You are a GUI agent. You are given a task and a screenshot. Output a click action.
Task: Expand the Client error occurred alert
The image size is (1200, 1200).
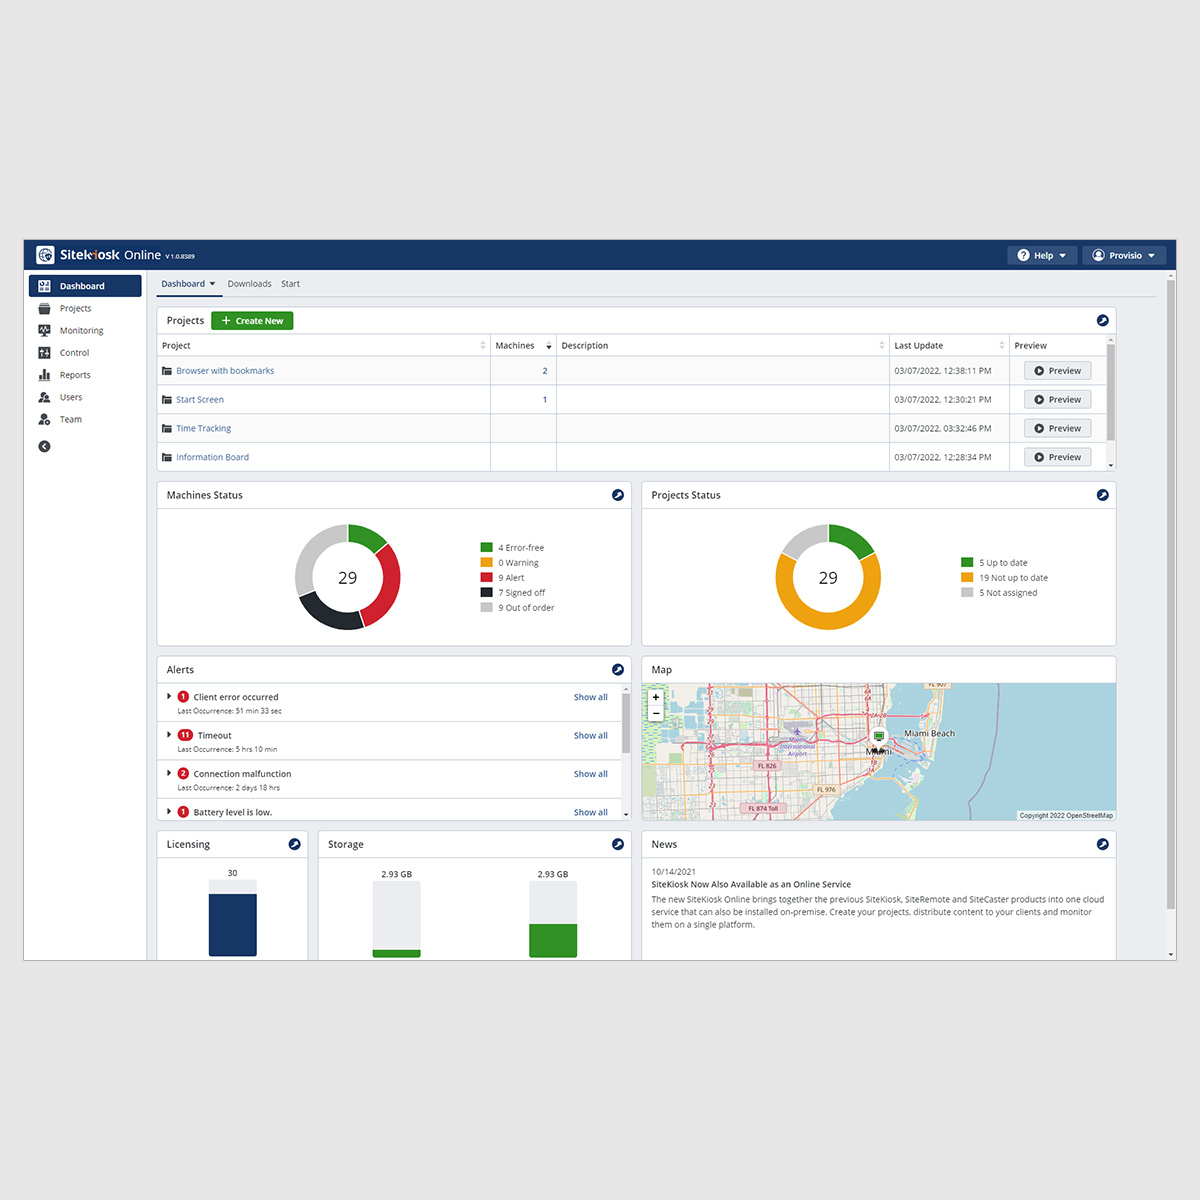pos(169,696)
